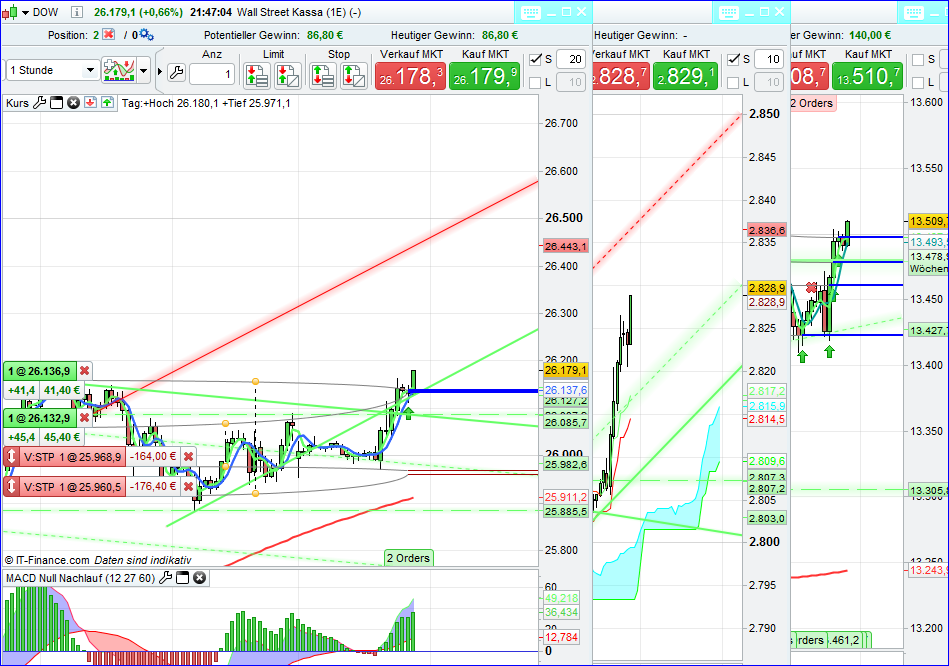Click the keyboard icon in the title bar
Viewport: 949px width, 666px height.
coord(531,12)
